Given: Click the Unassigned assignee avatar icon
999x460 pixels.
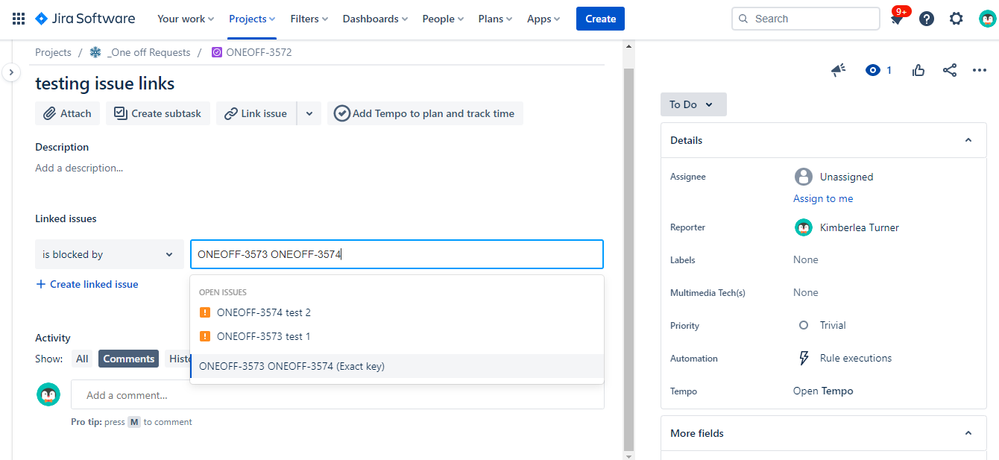Looking at the screenshot, I should tap(803, 176).
